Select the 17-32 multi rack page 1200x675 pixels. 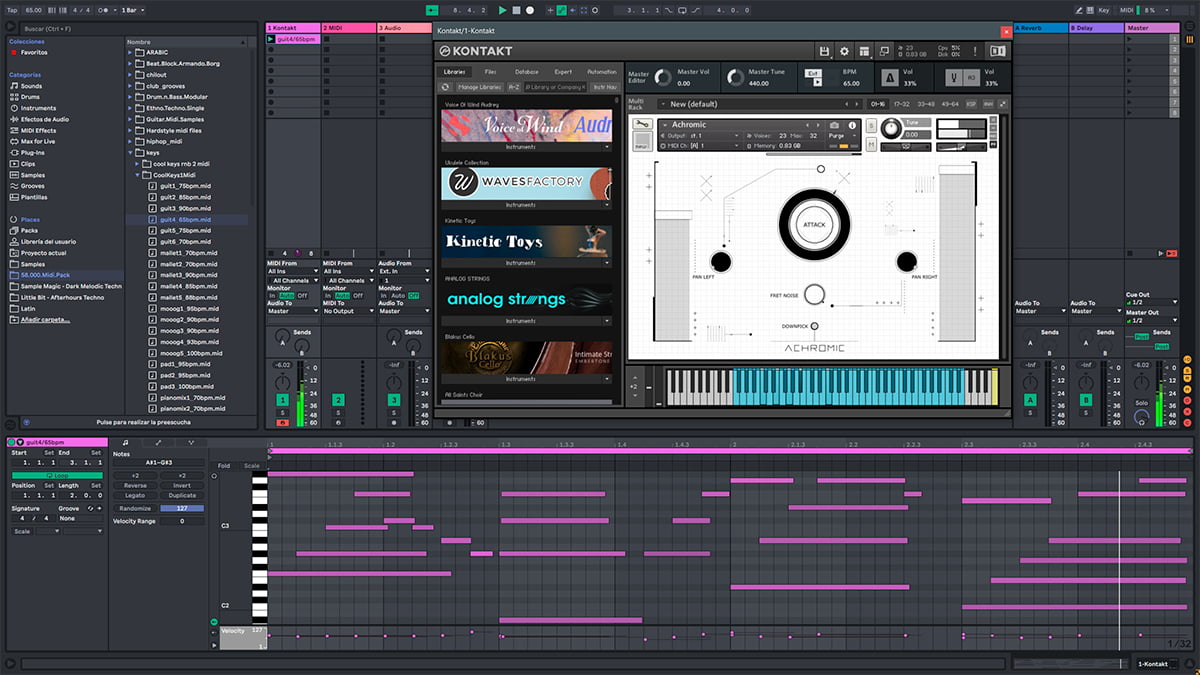(902, 104)
